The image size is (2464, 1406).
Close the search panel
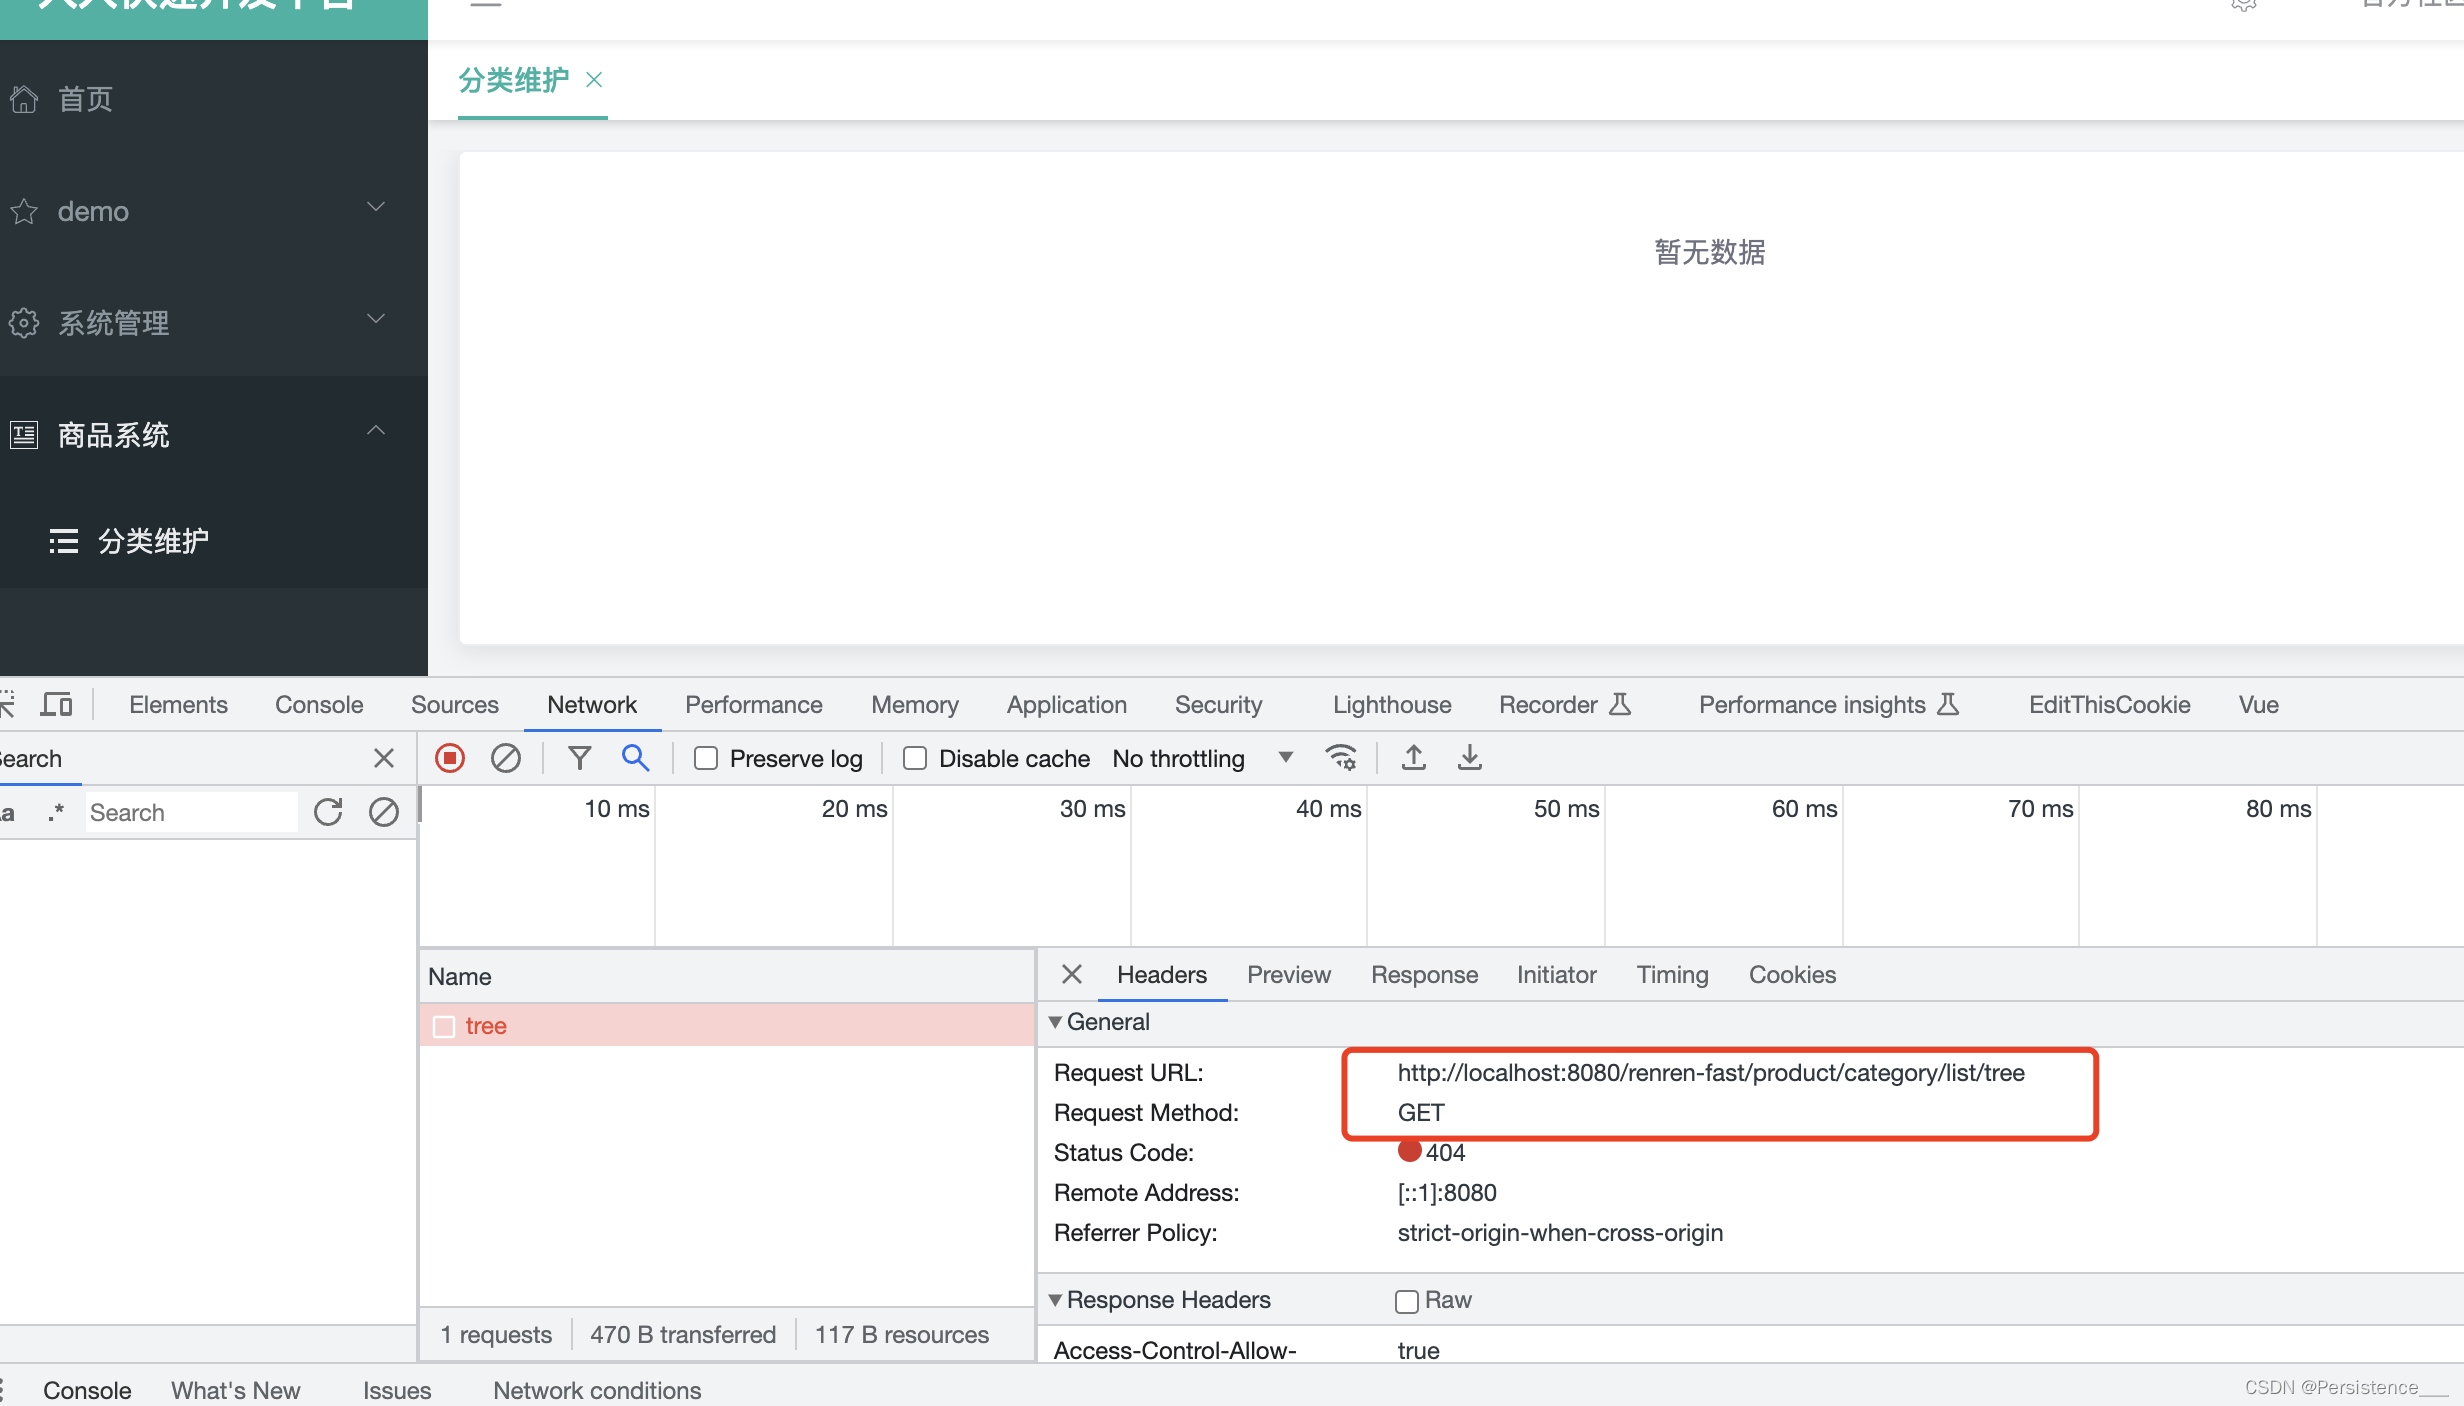pyautogui.click(x=384, y=758)
